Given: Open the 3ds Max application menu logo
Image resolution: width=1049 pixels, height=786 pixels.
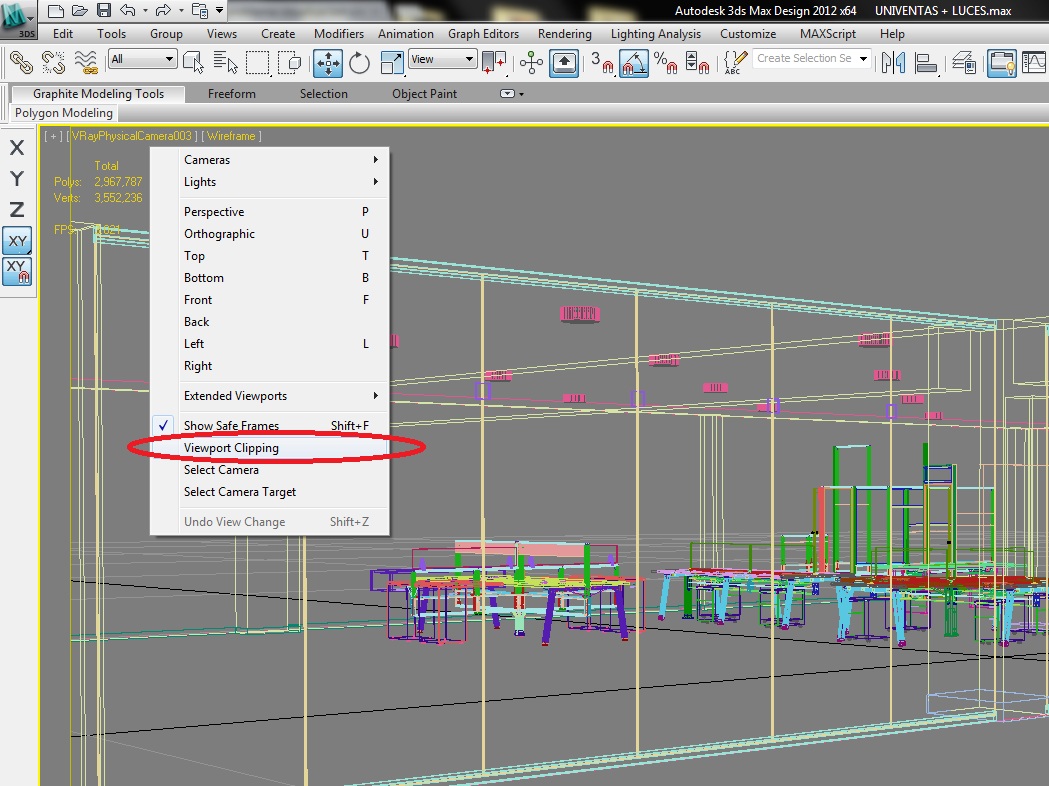Looking at the screenshot, I should pos(17,19).
